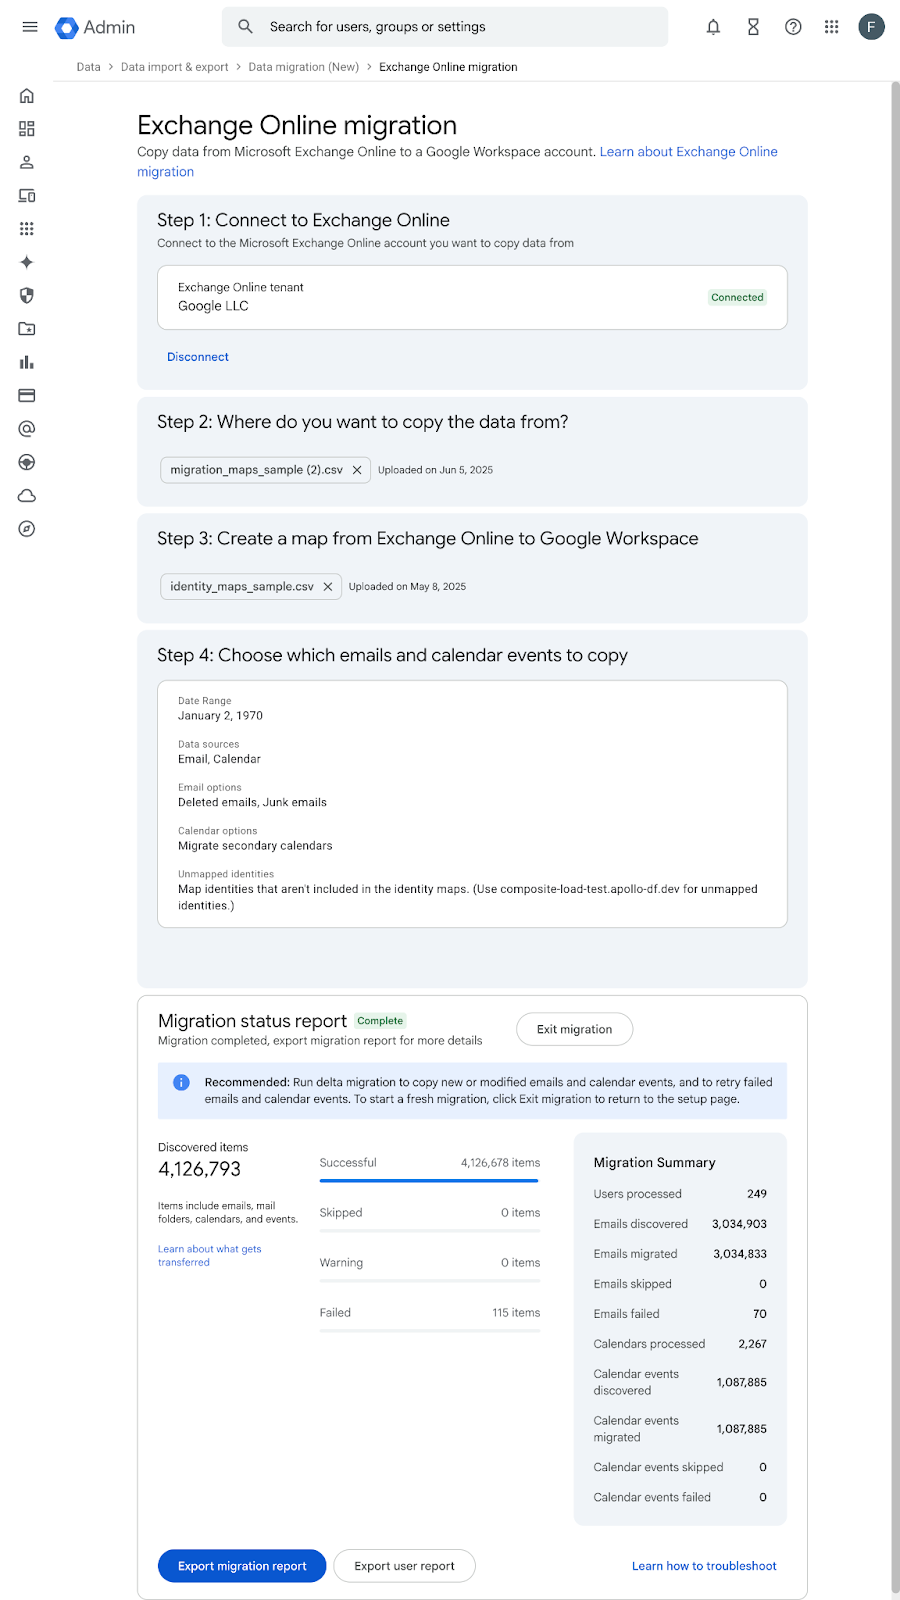
Task: Go to Data migration (New) breadcrumb
Action: tap(304, 67)
